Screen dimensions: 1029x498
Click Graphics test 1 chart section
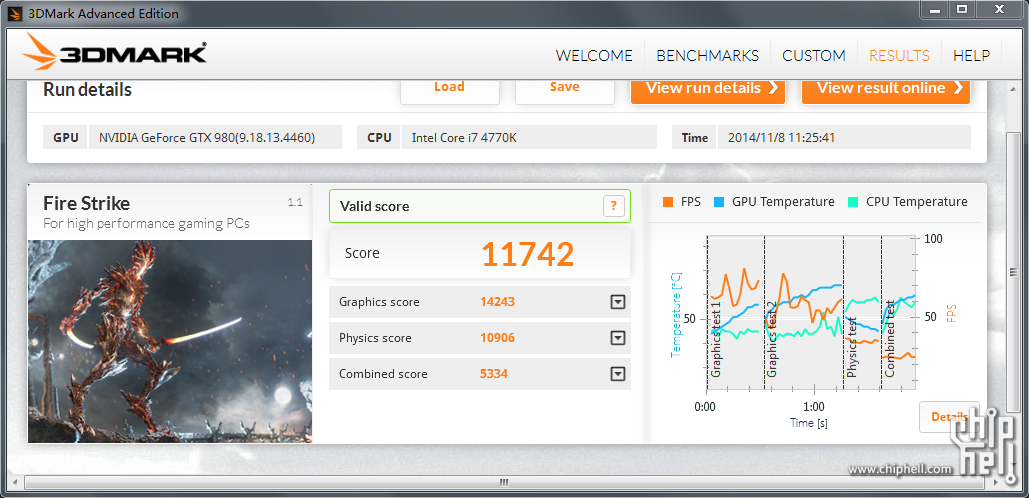(x=735, y=313)
